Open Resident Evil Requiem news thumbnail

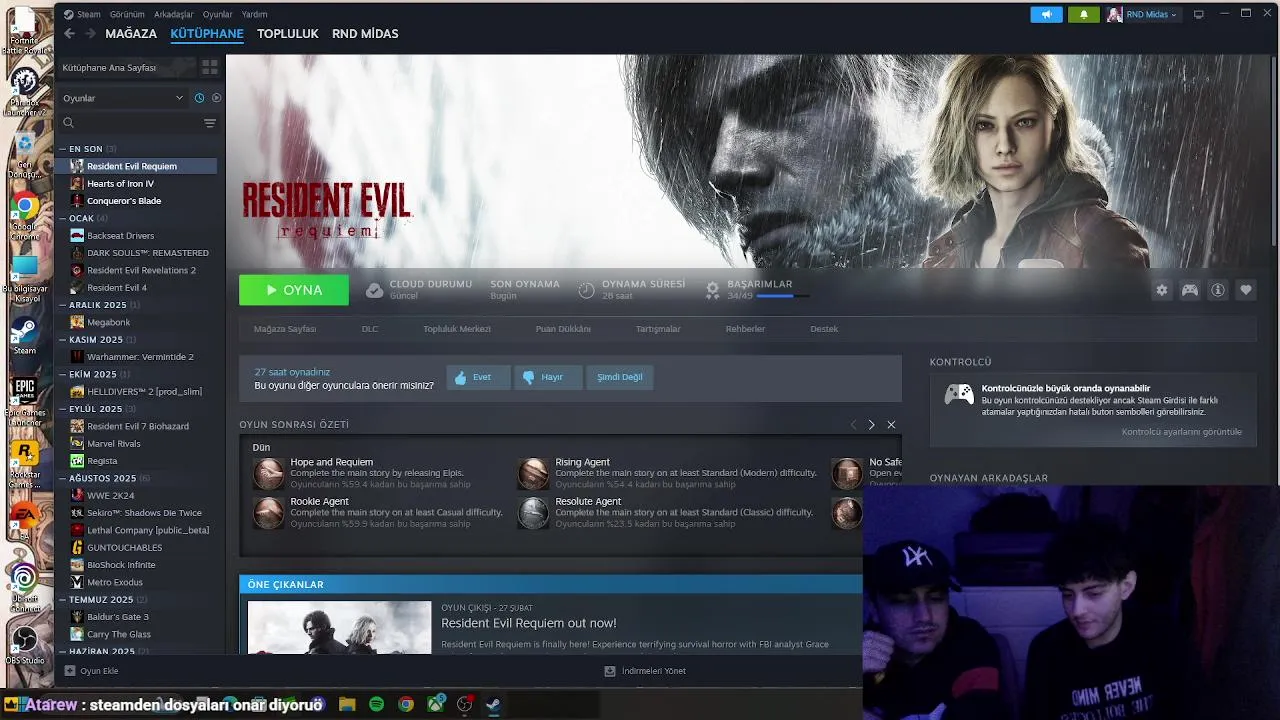click(x=340, y=628)
